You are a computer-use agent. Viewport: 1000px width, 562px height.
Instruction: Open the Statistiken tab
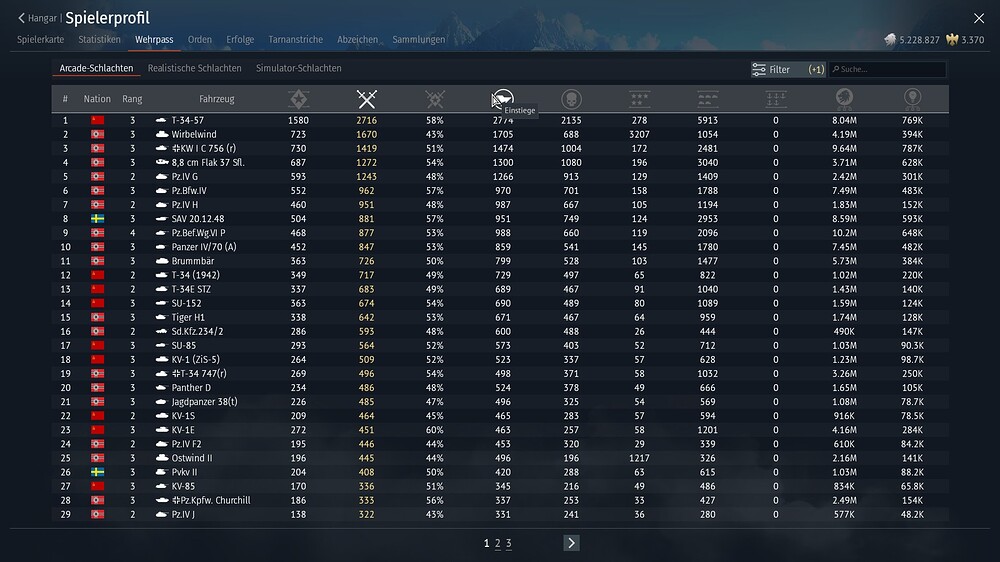tap(99, 40)
